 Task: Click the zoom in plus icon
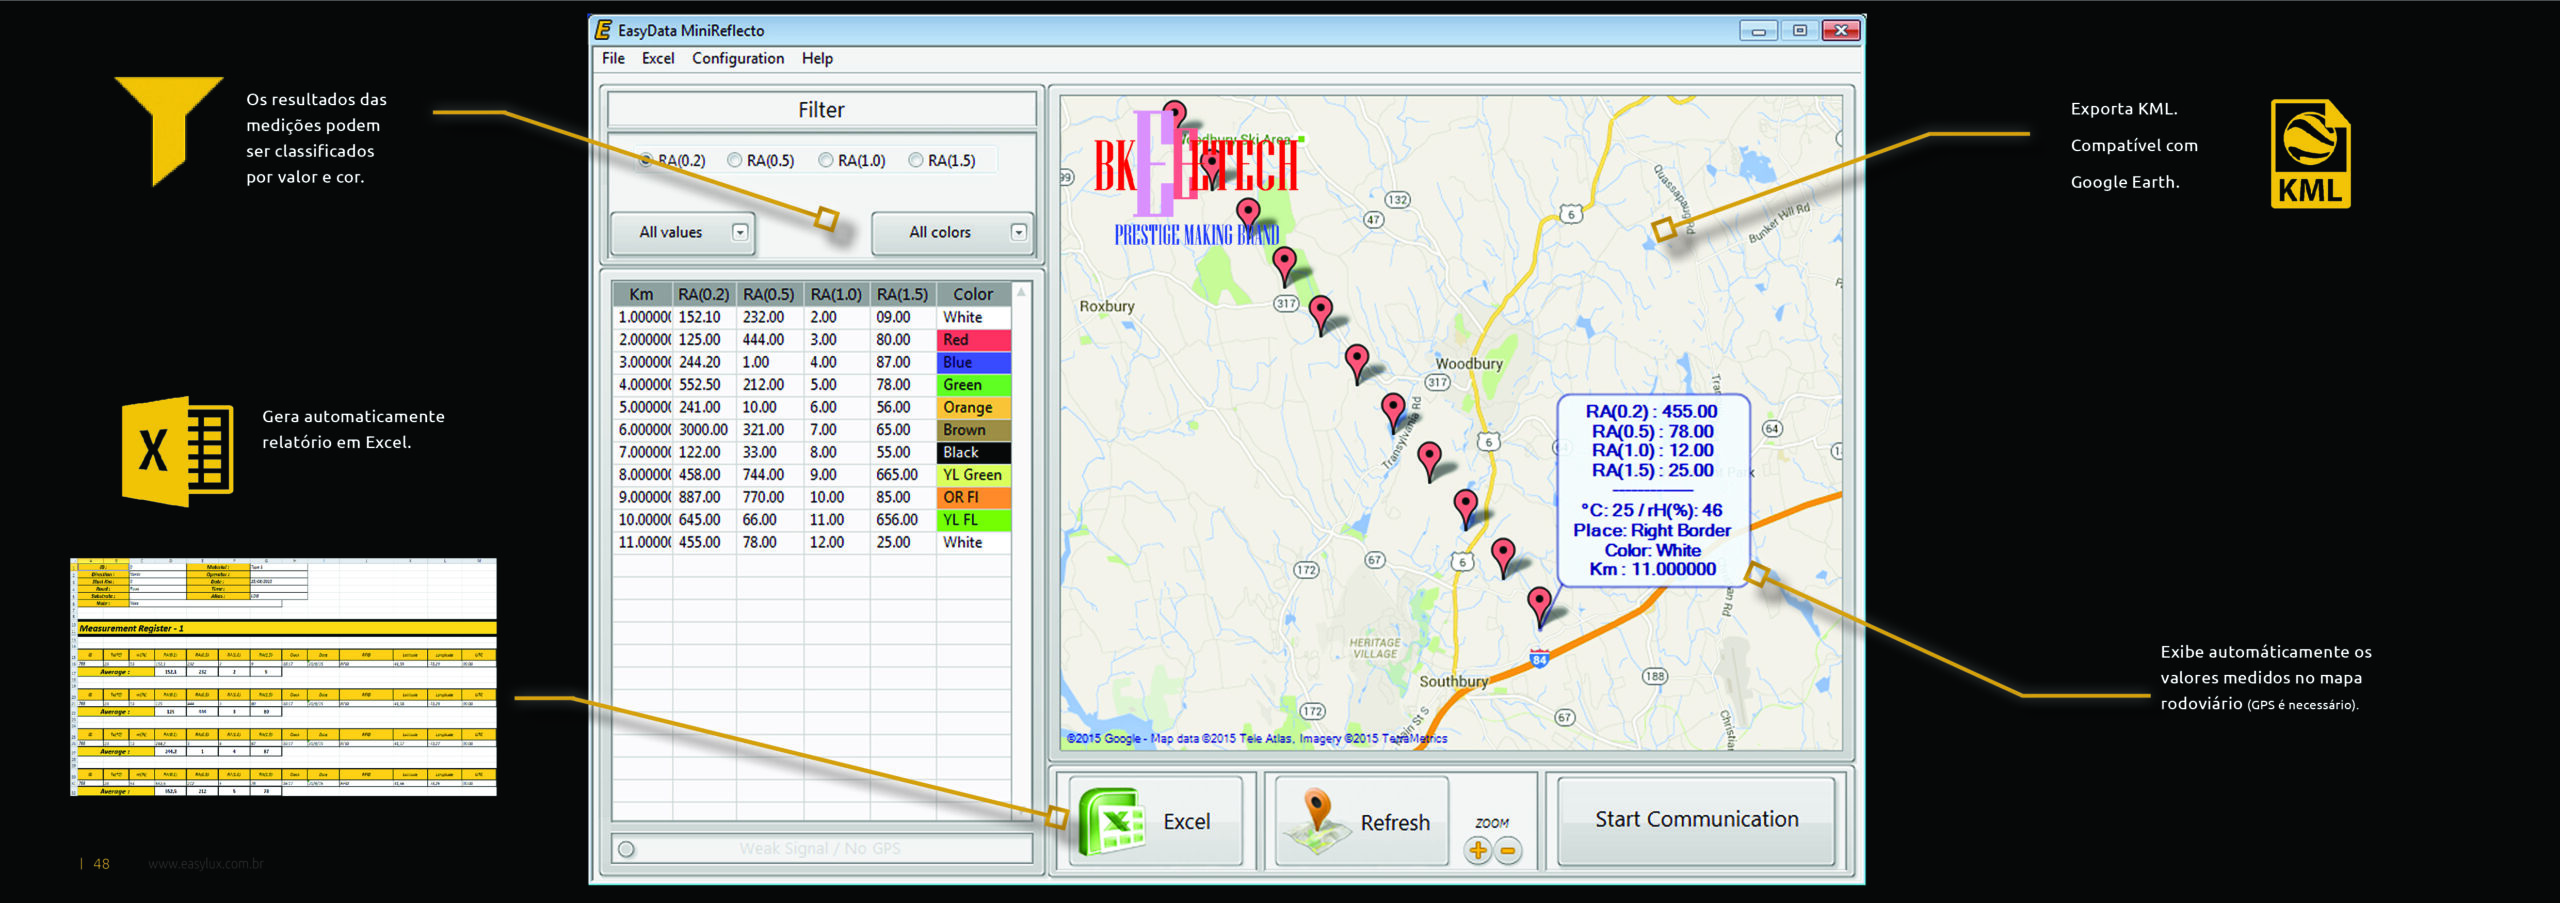1477,850
